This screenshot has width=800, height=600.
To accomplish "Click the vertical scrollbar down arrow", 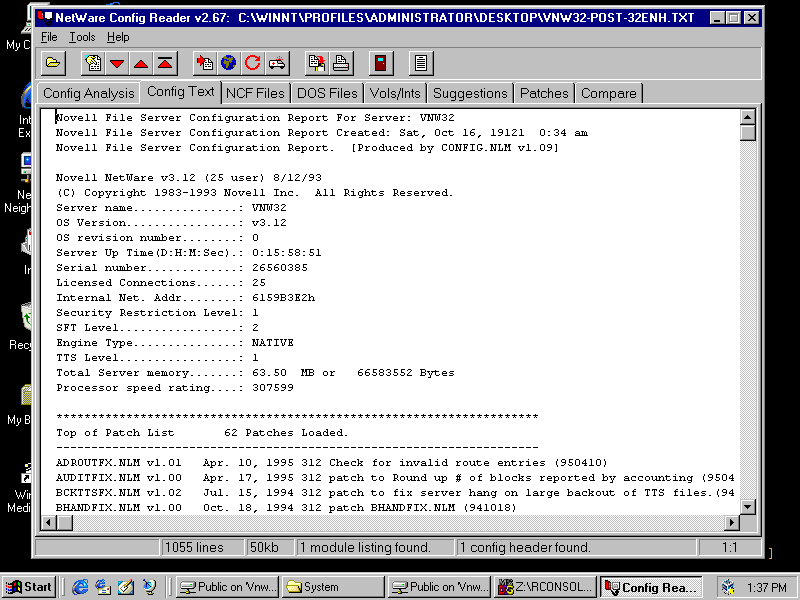I will [x=747, y=507].
